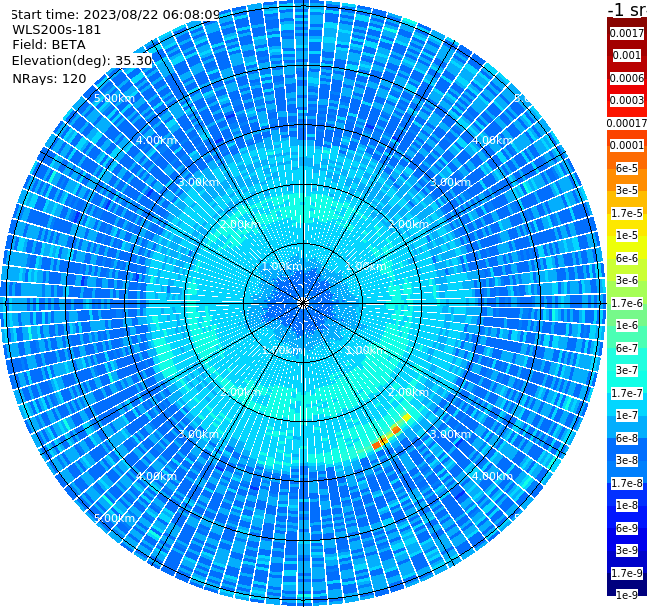This screenshot has width=647, height=607.
Task: Click the 3e-7 colorbar label
Action: pos(626,370)
